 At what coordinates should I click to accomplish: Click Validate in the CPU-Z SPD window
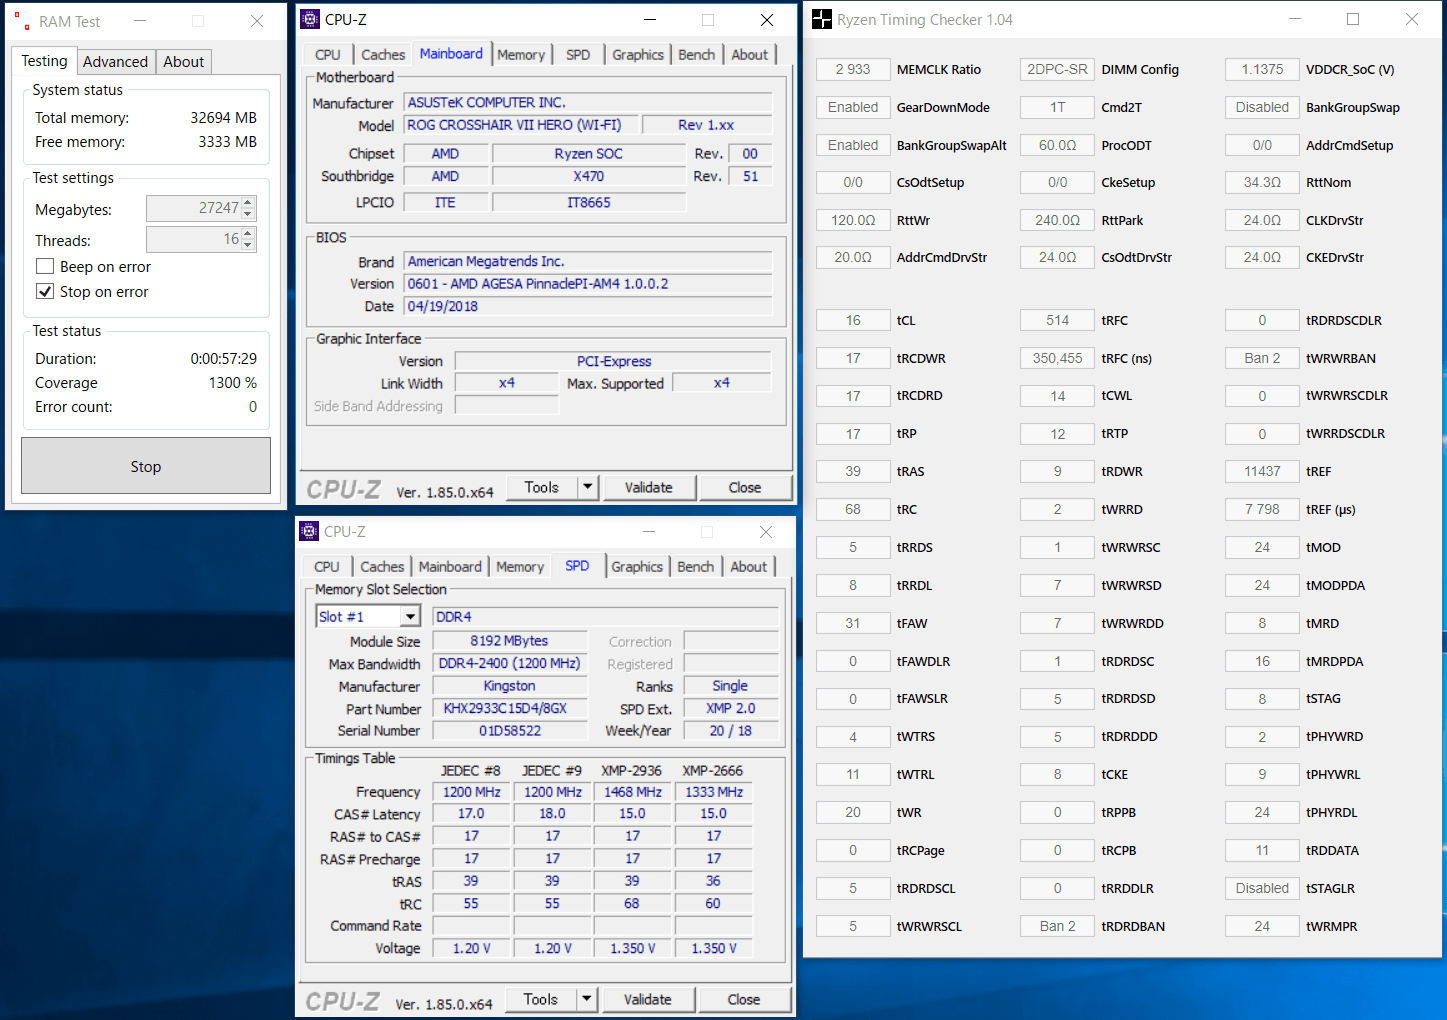[x=647, y=999]
